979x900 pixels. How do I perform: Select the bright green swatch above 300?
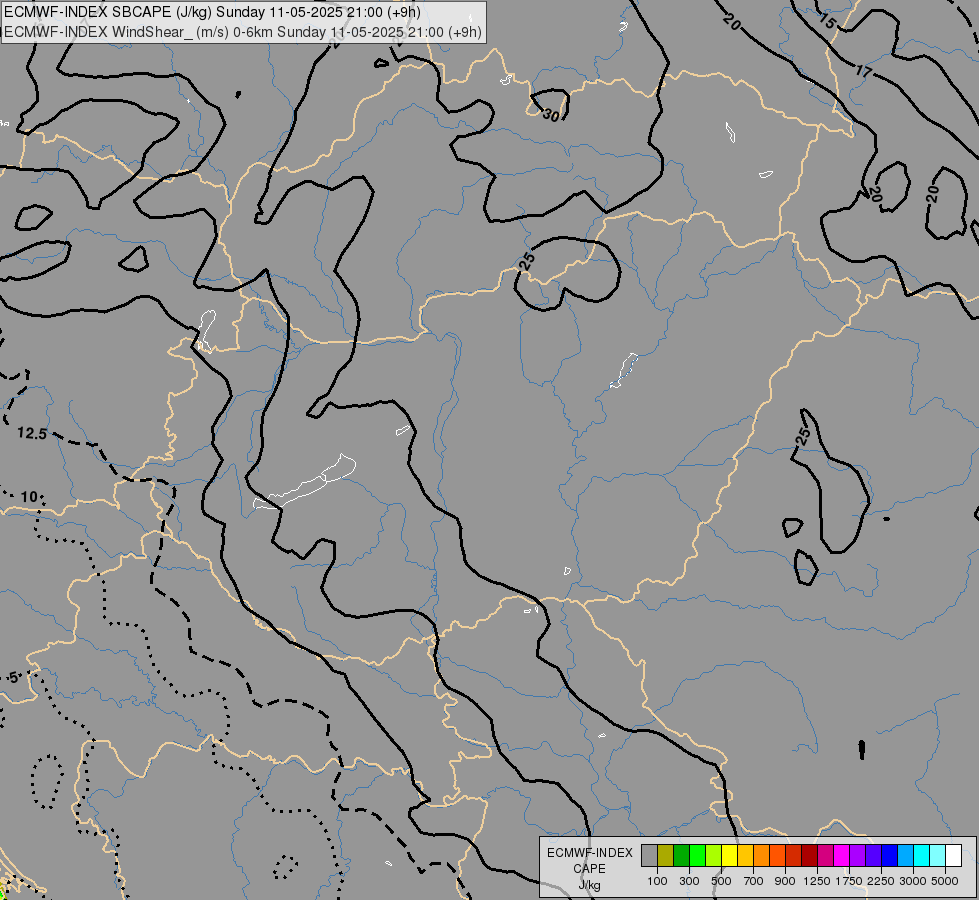pyautogui.click(x=697, y=855)
